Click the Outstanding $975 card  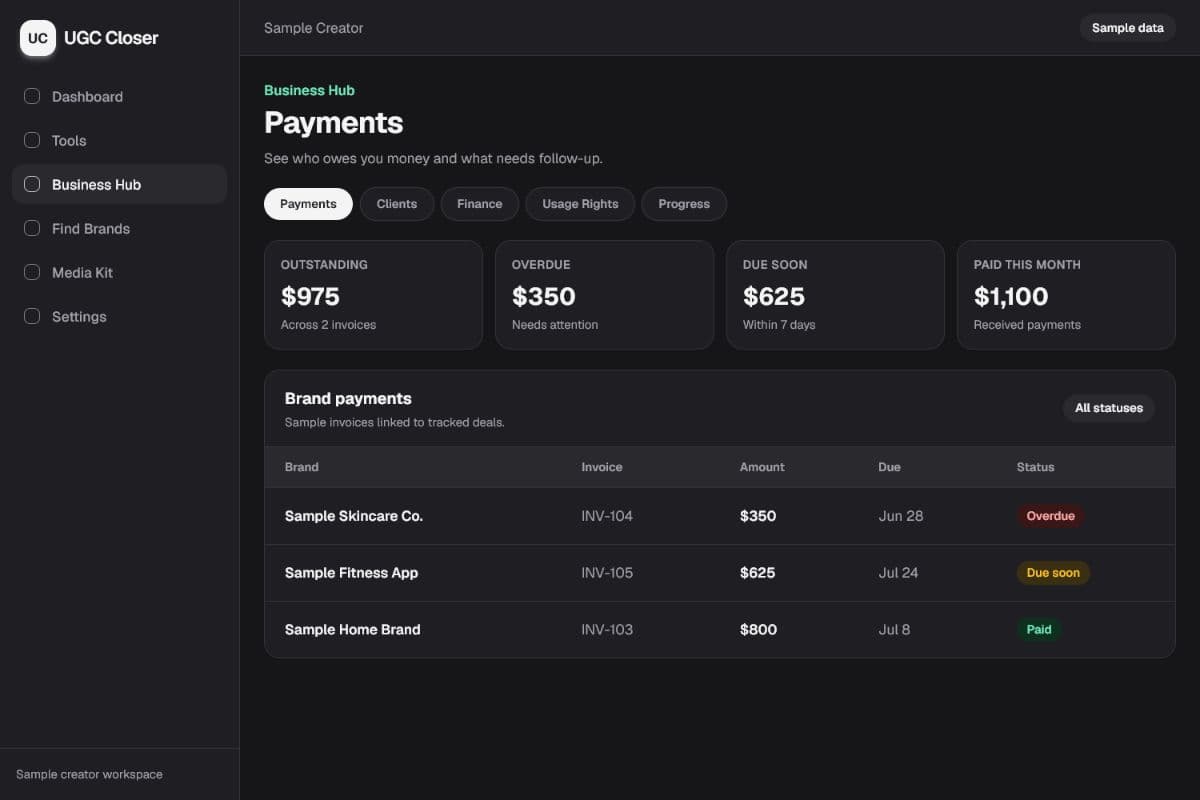click(373, 295)
